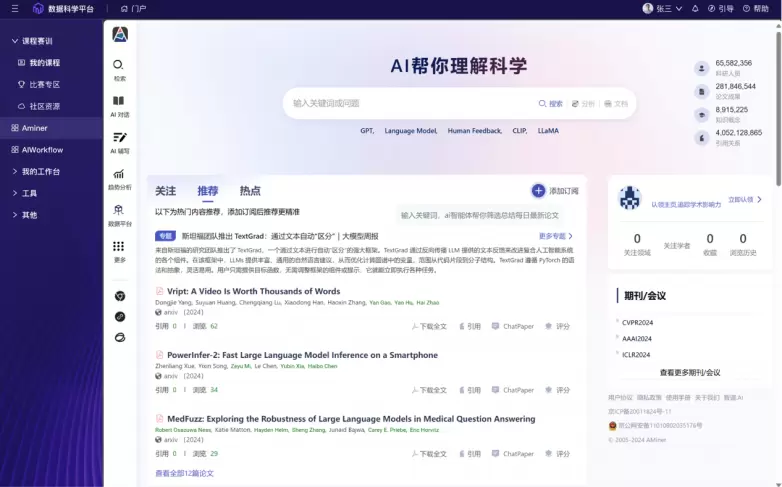Click the 更多 grid icon
Screen dimensions: 782x487
(119, 246)
